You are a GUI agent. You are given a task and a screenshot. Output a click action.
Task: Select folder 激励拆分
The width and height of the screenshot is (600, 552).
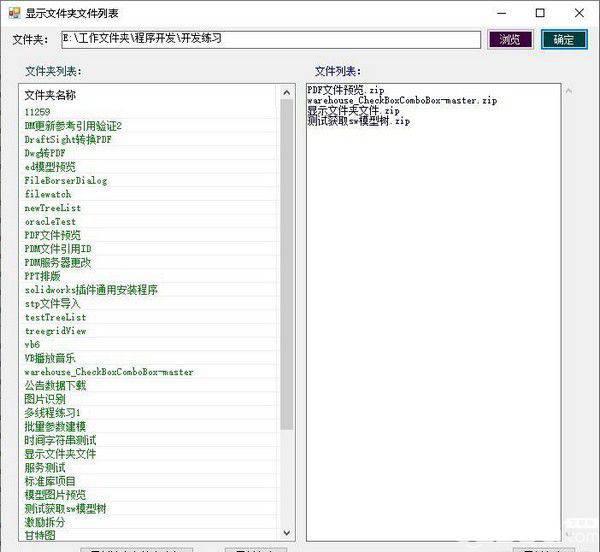point(45,522)
